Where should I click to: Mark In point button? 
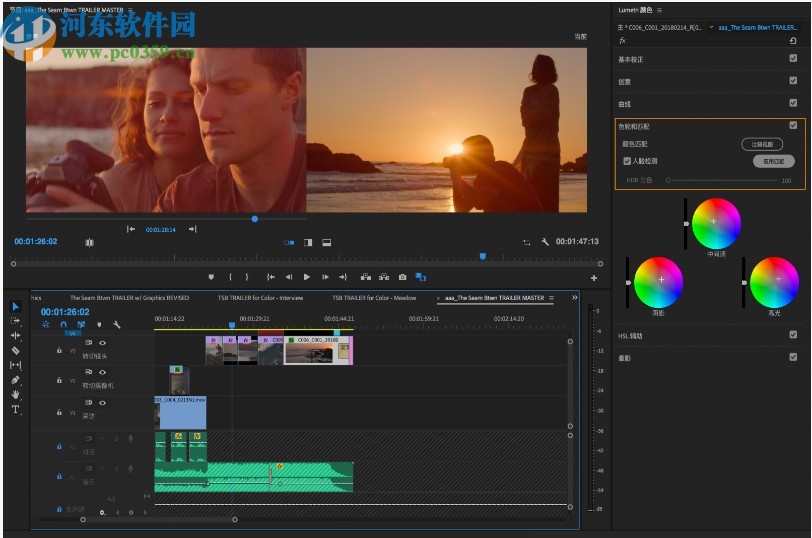230,277
